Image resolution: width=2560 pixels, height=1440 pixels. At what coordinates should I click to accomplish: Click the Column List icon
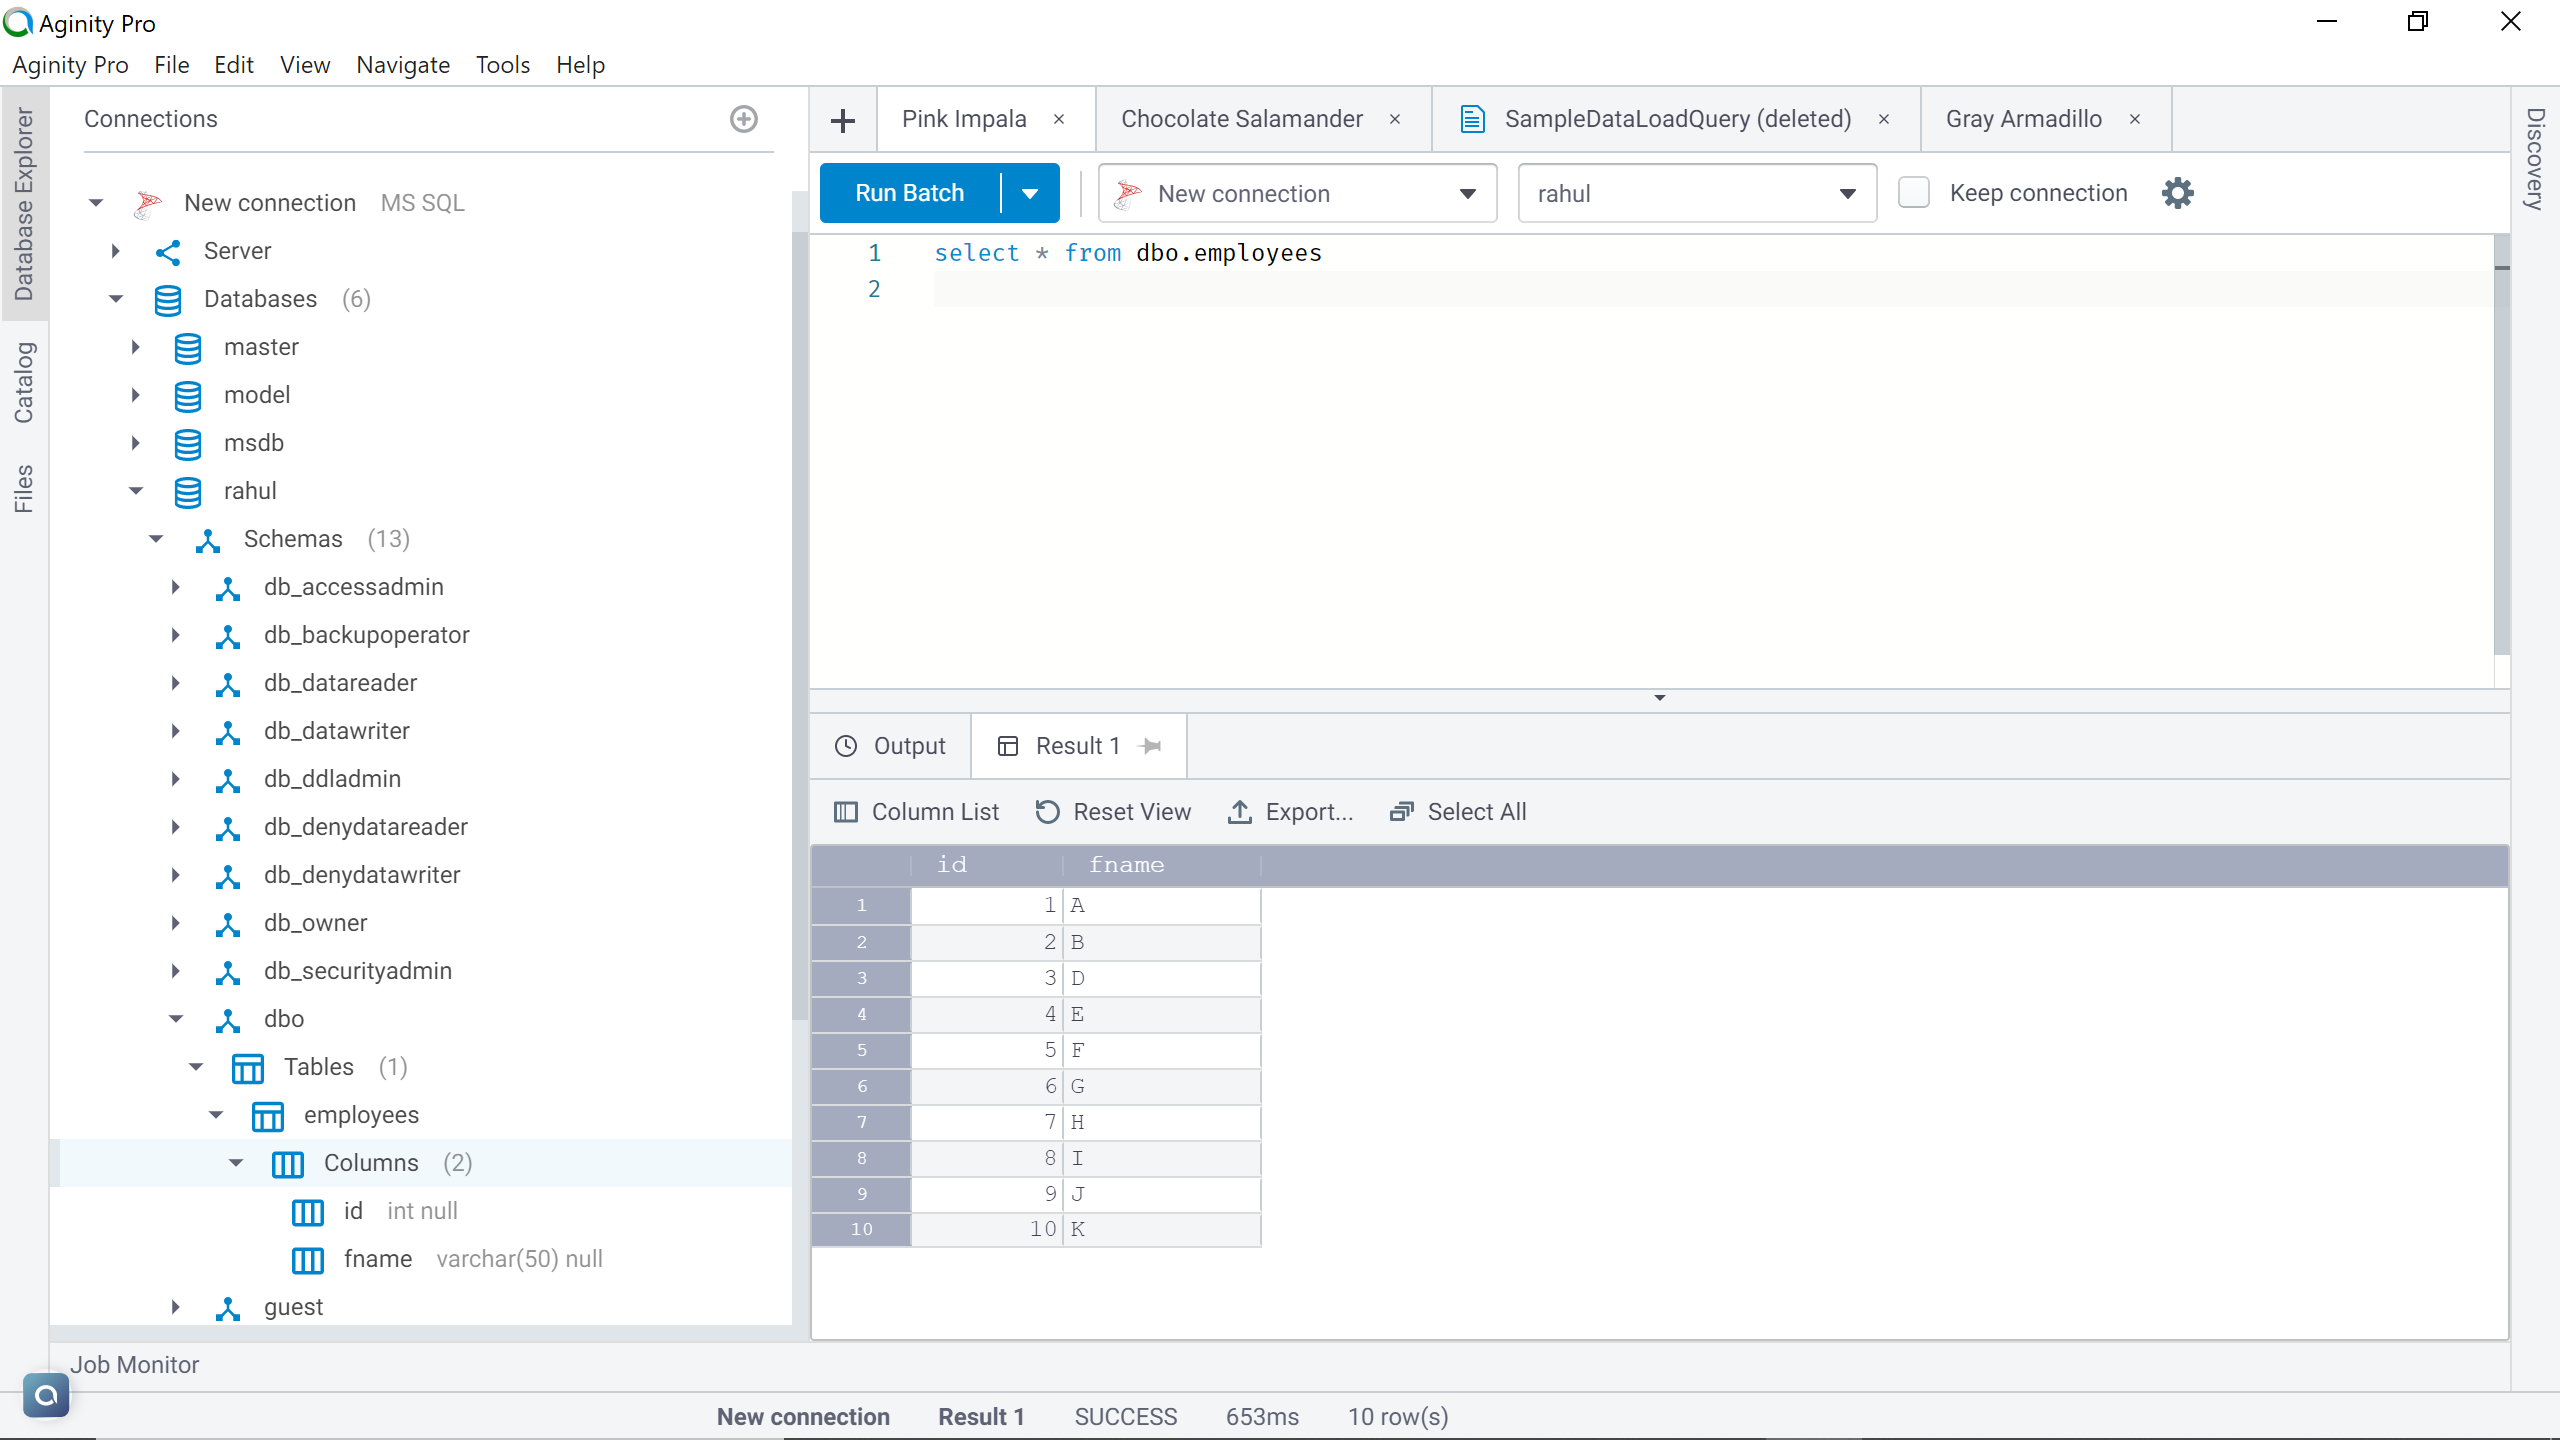point(846,812)
